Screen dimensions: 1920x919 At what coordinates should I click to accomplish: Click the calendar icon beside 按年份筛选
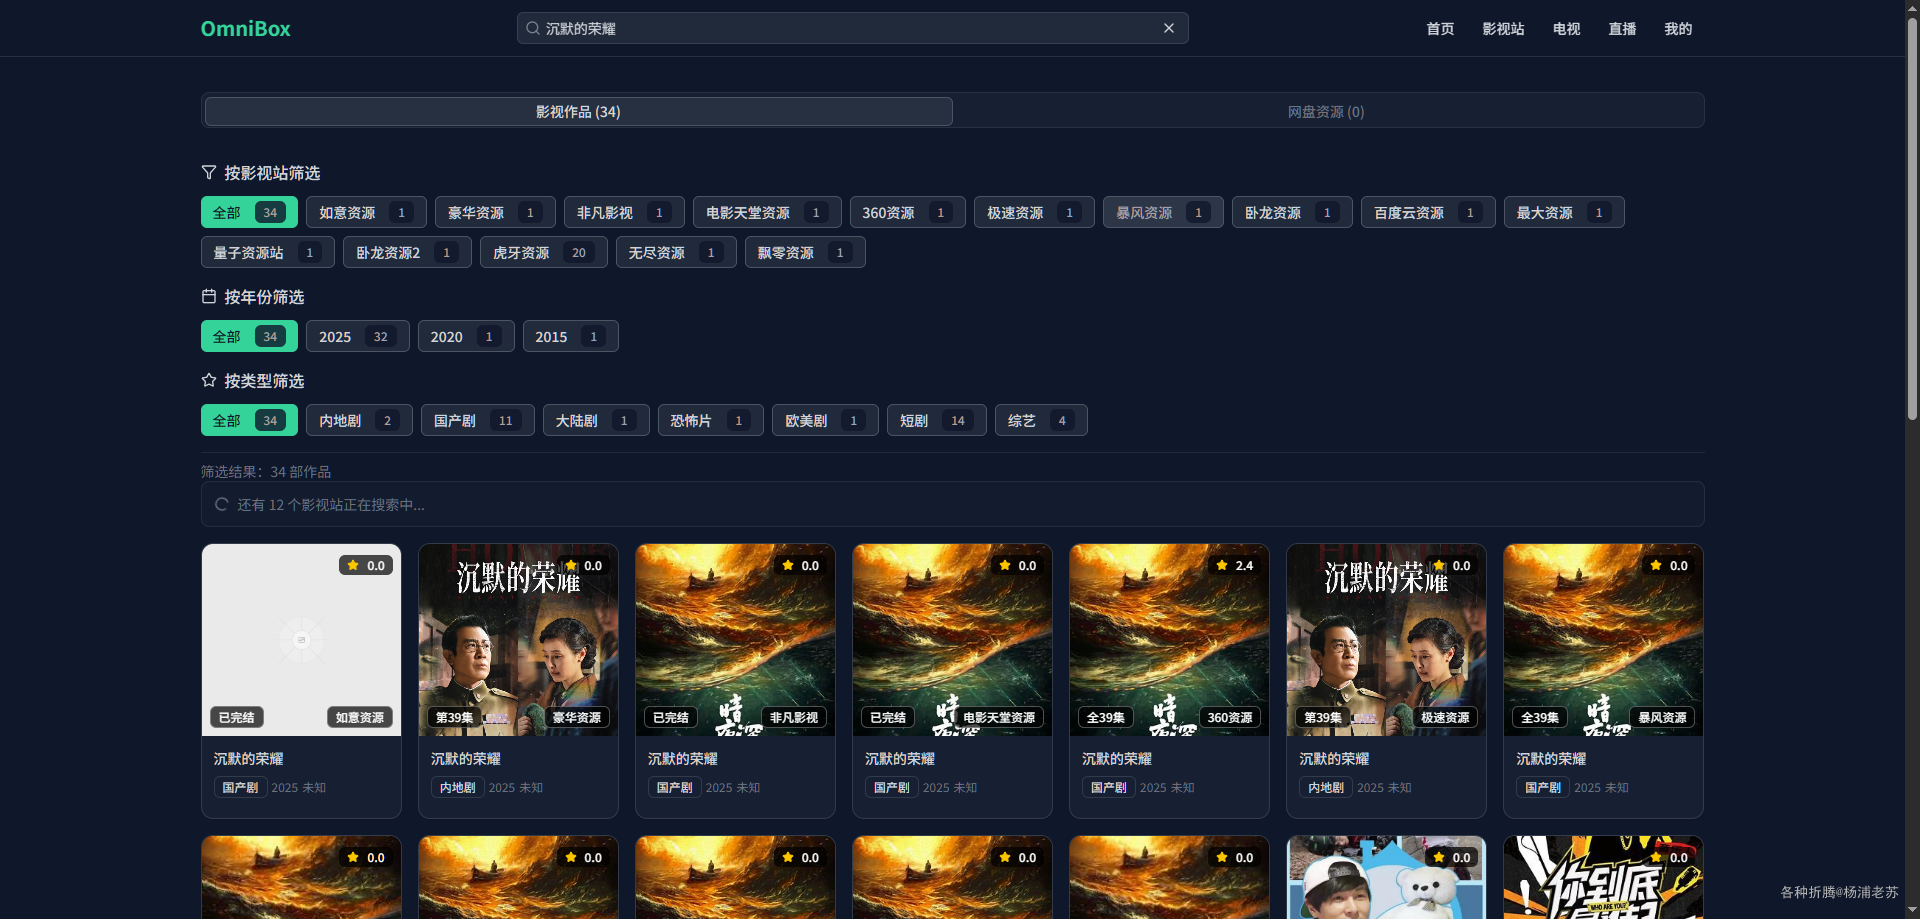(x=209, y=296)
